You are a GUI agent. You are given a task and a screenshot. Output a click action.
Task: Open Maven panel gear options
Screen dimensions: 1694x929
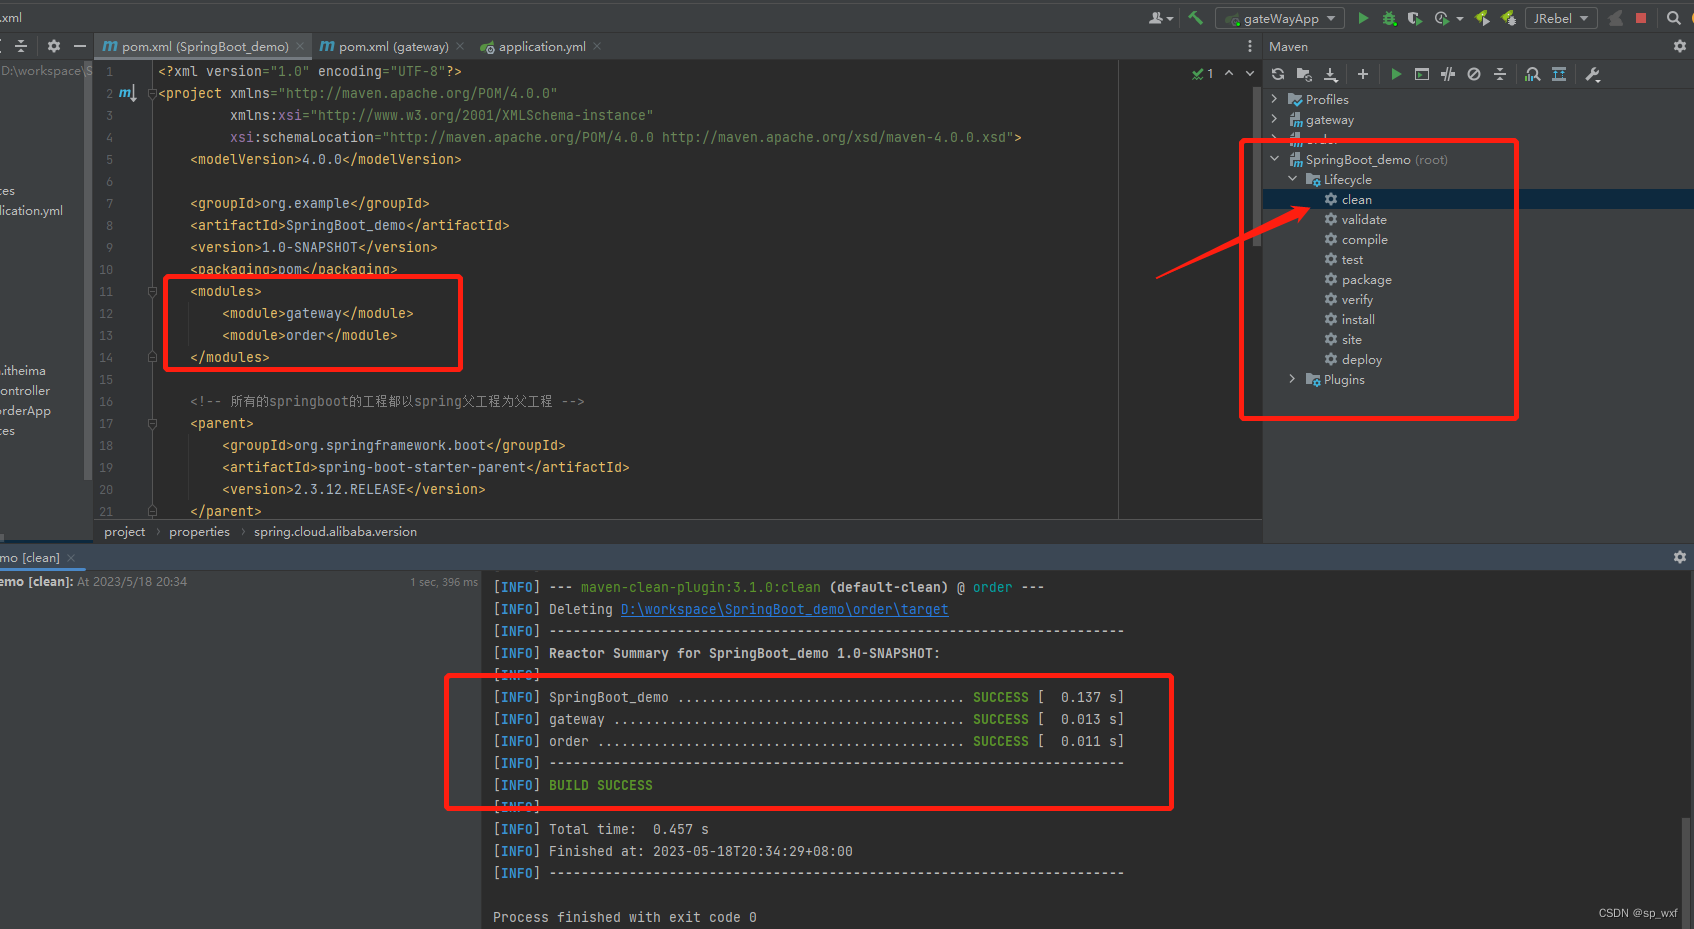tap(1680, 46)
